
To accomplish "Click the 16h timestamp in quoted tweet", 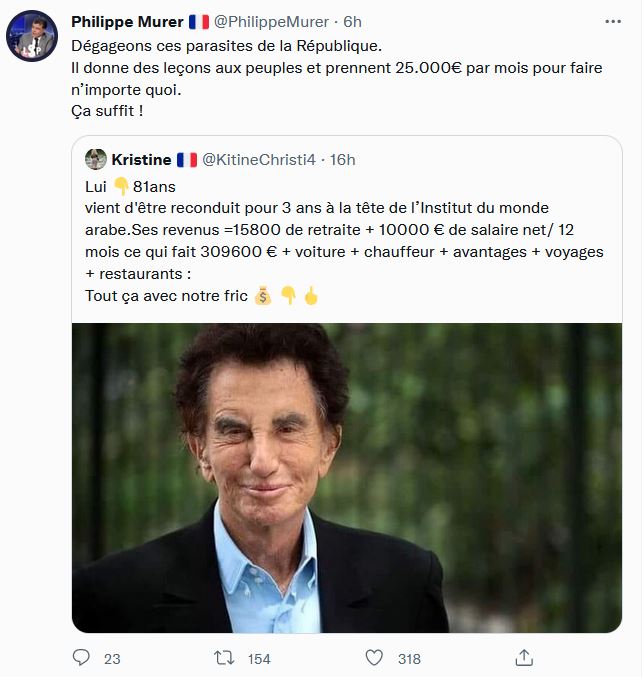I will [343, 160].
